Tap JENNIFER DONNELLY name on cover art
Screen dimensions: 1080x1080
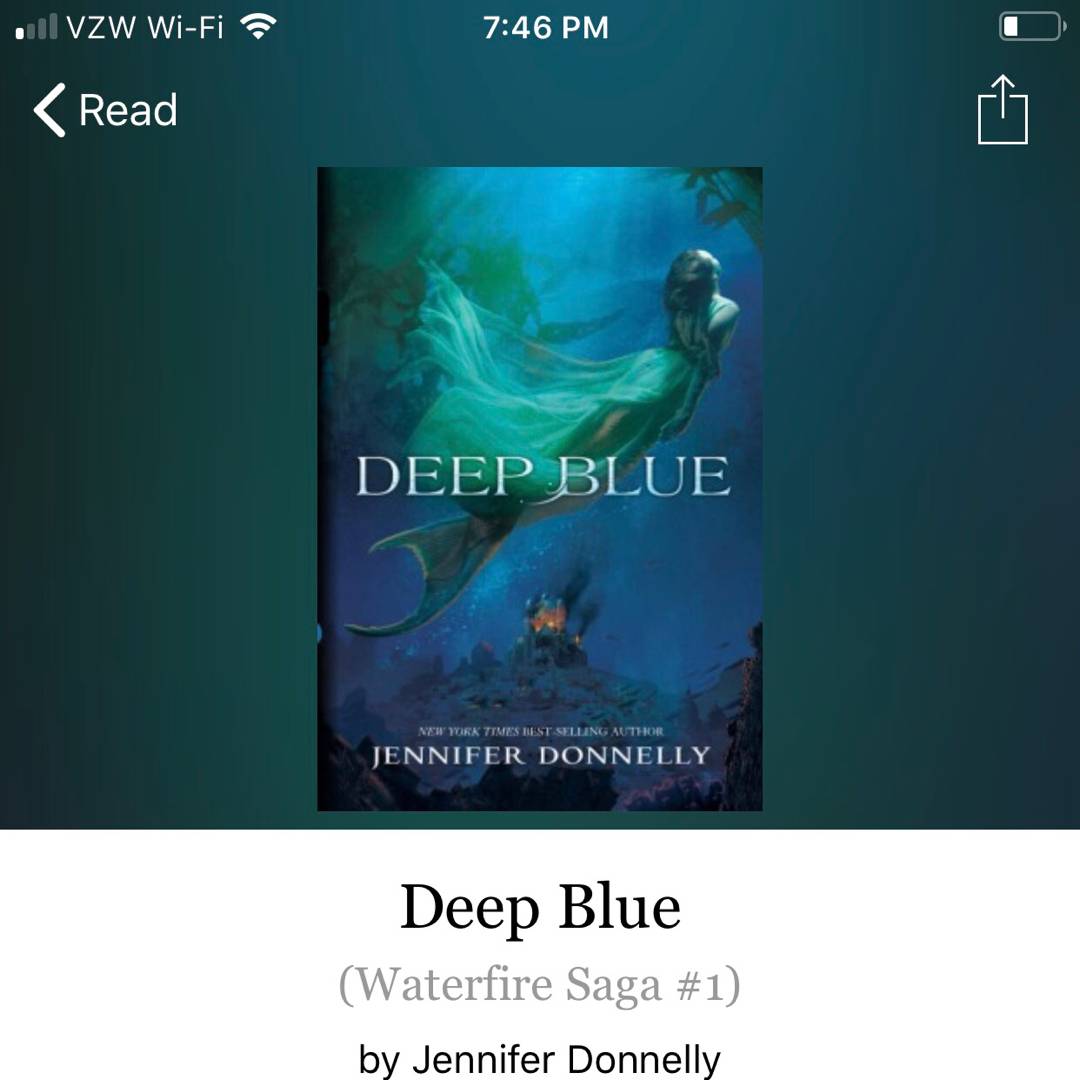[x=541, y=756]
